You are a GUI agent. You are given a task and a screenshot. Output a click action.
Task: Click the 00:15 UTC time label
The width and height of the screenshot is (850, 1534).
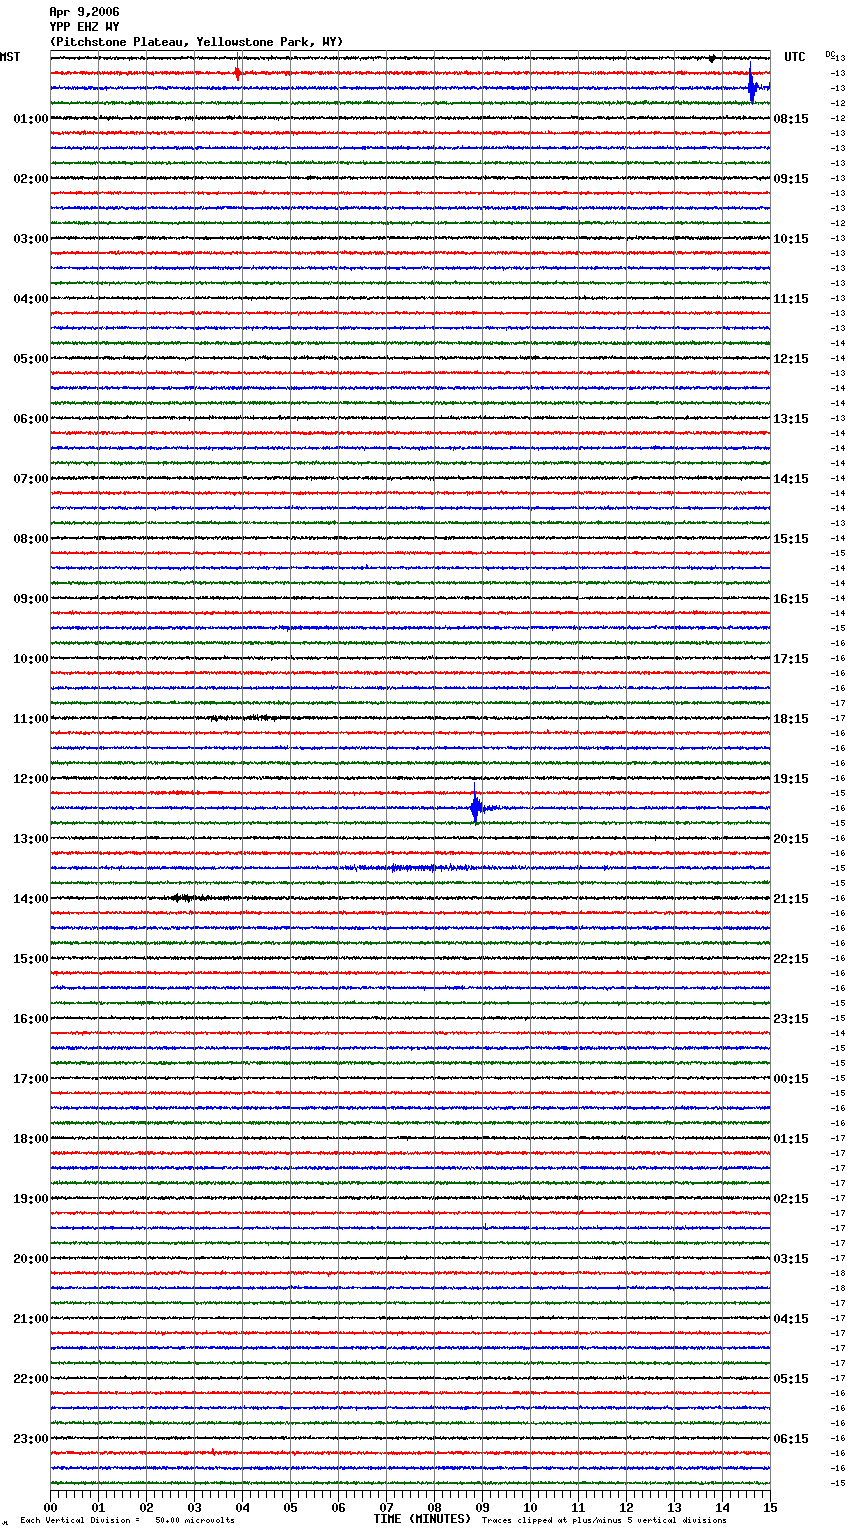pos(791,1079)
